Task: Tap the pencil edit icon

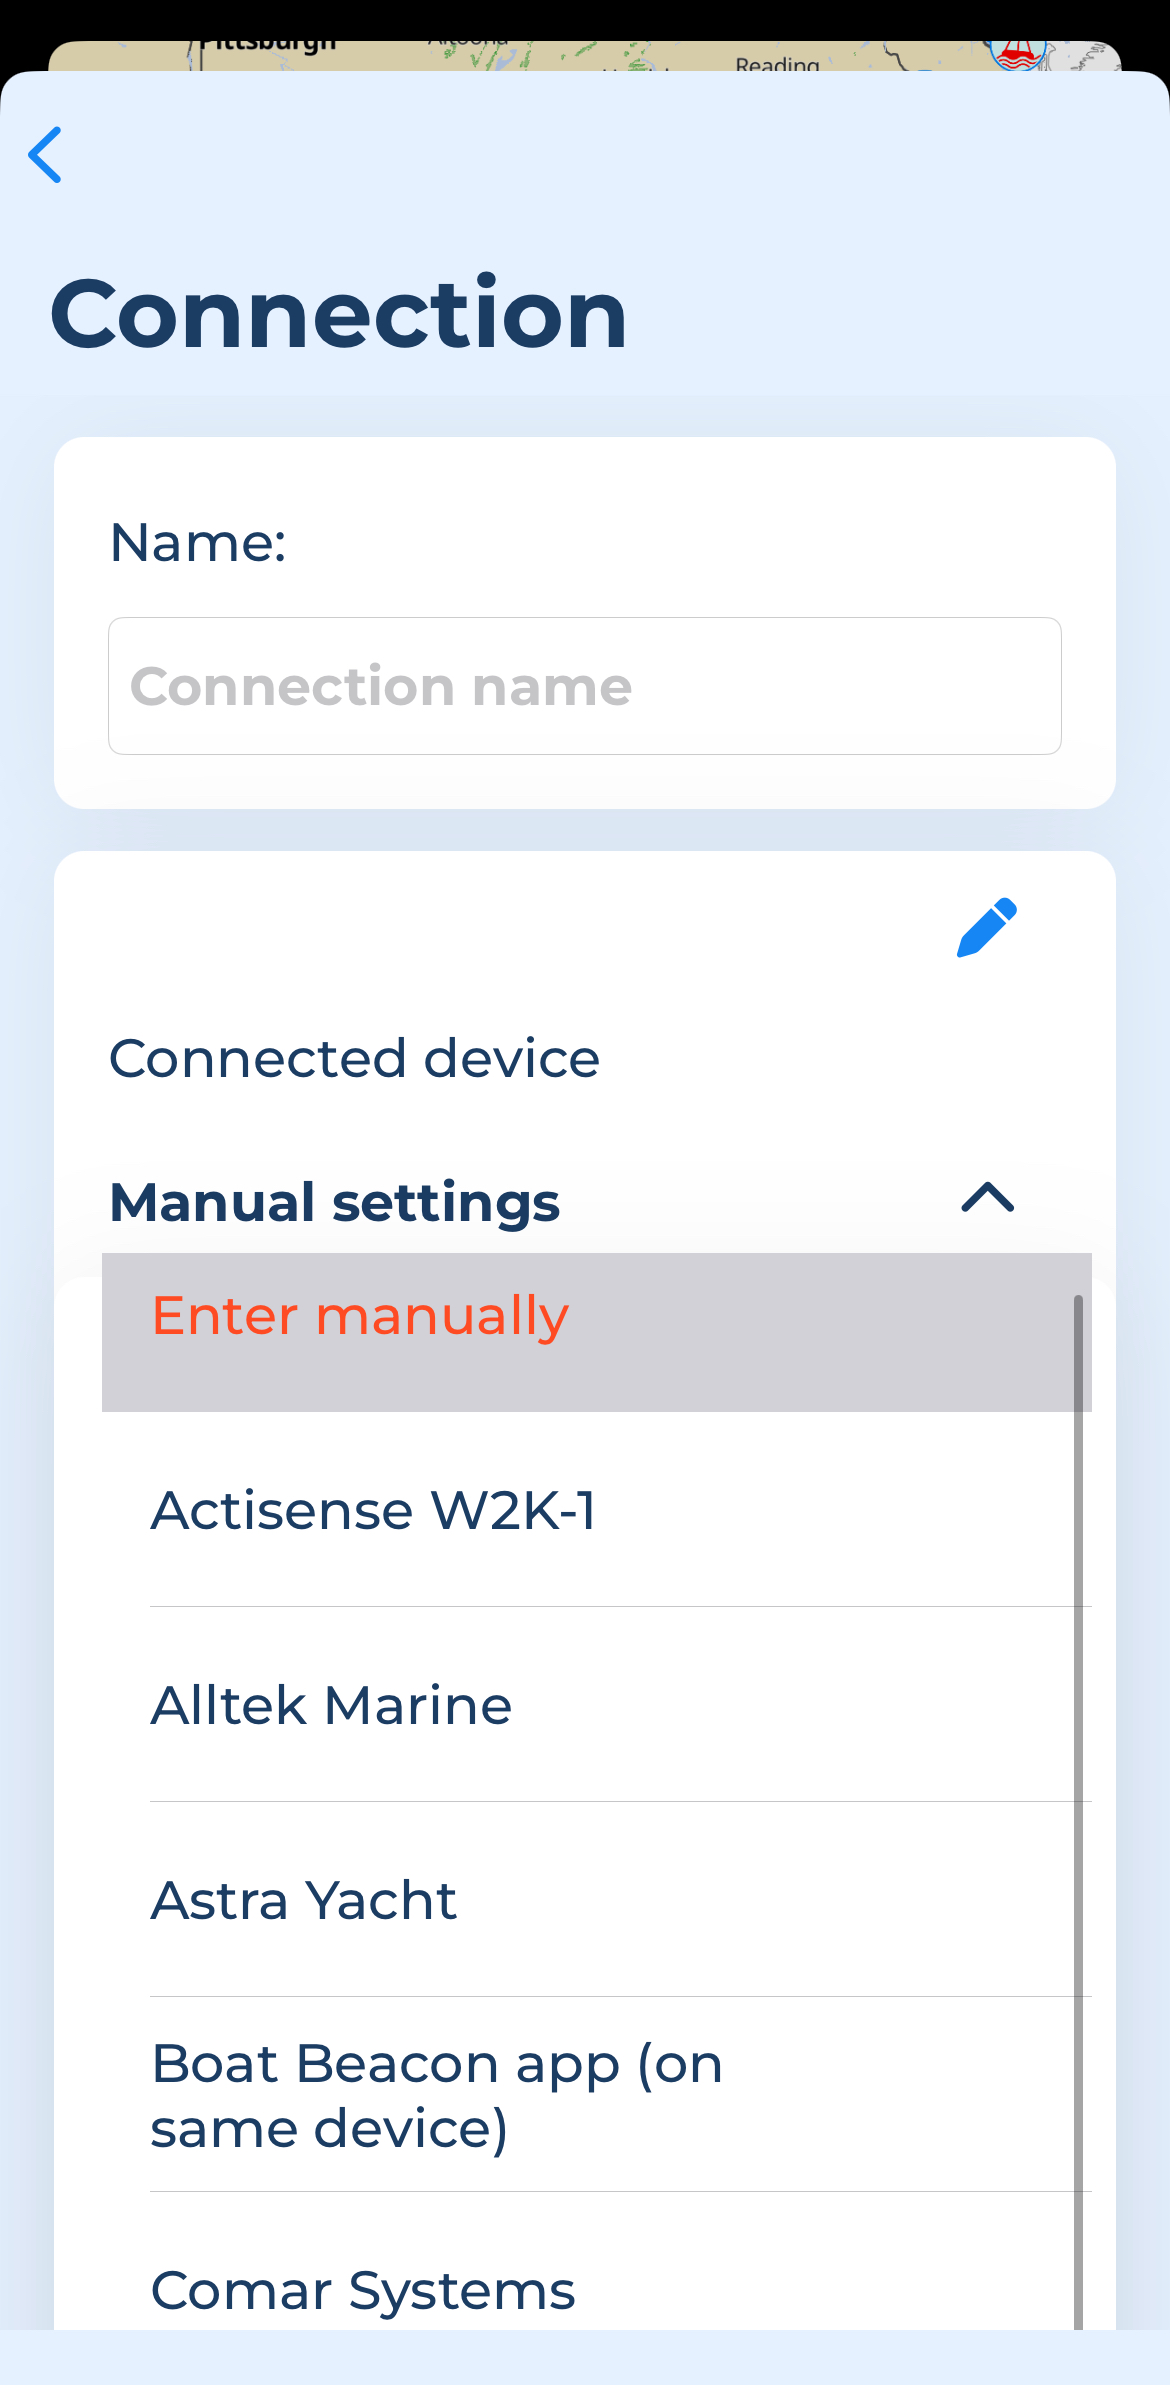Action: pos(987,927)
